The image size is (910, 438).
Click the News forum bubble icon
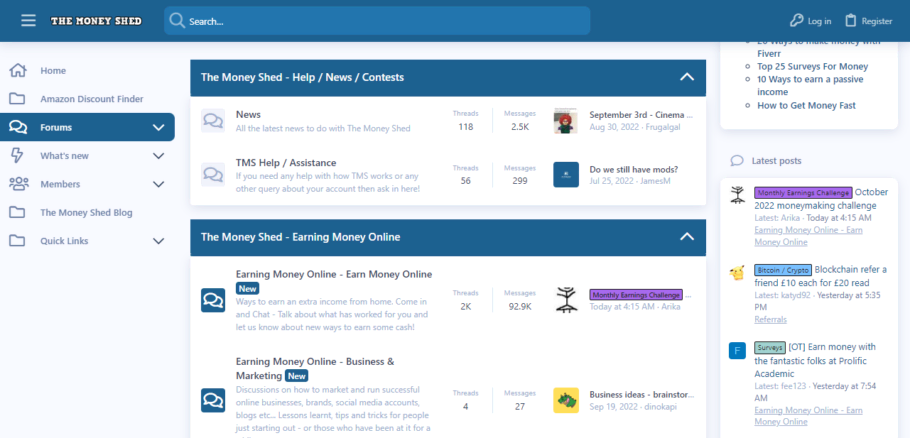pos(213,121)
